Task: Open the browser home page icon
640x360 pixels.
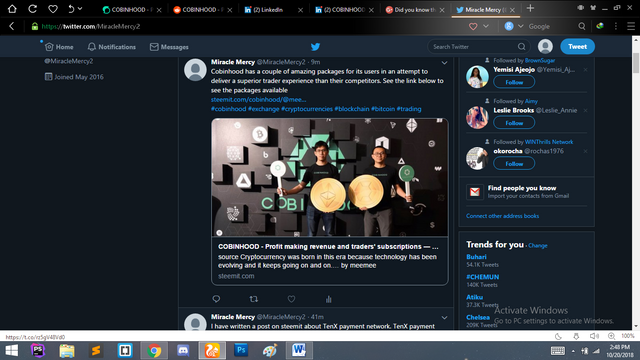Action: pos(12,9)
